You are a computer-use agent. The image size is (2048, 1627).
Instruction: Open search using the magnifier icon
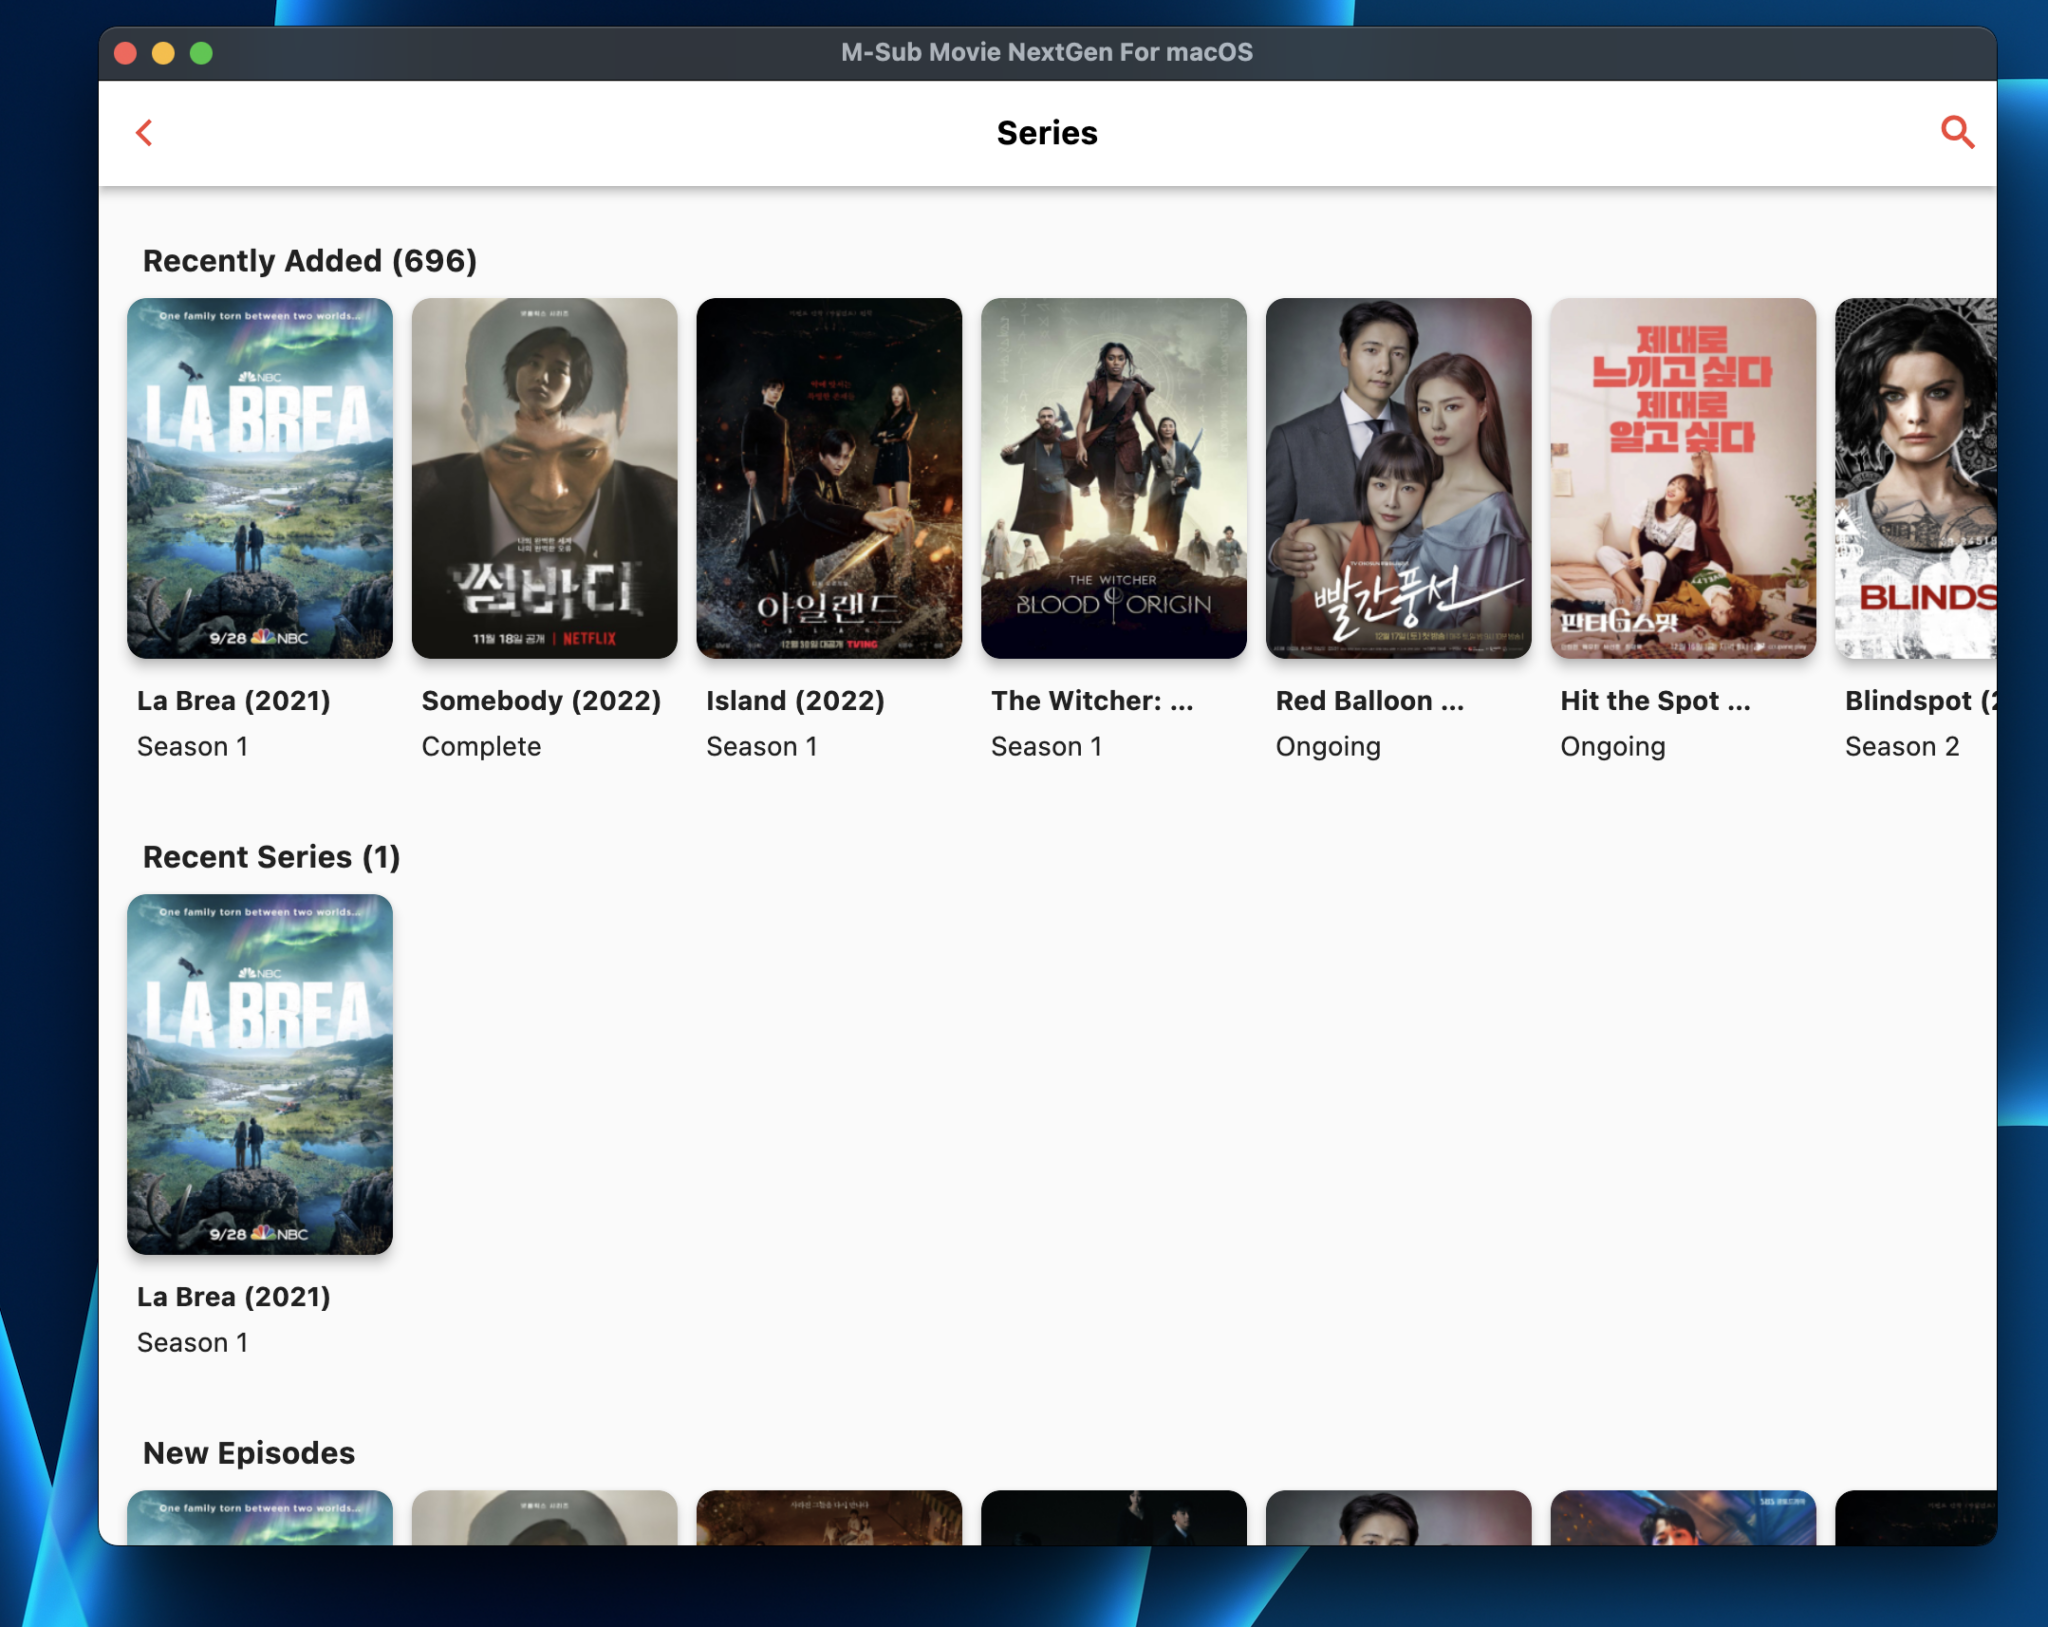(1958, 131)
